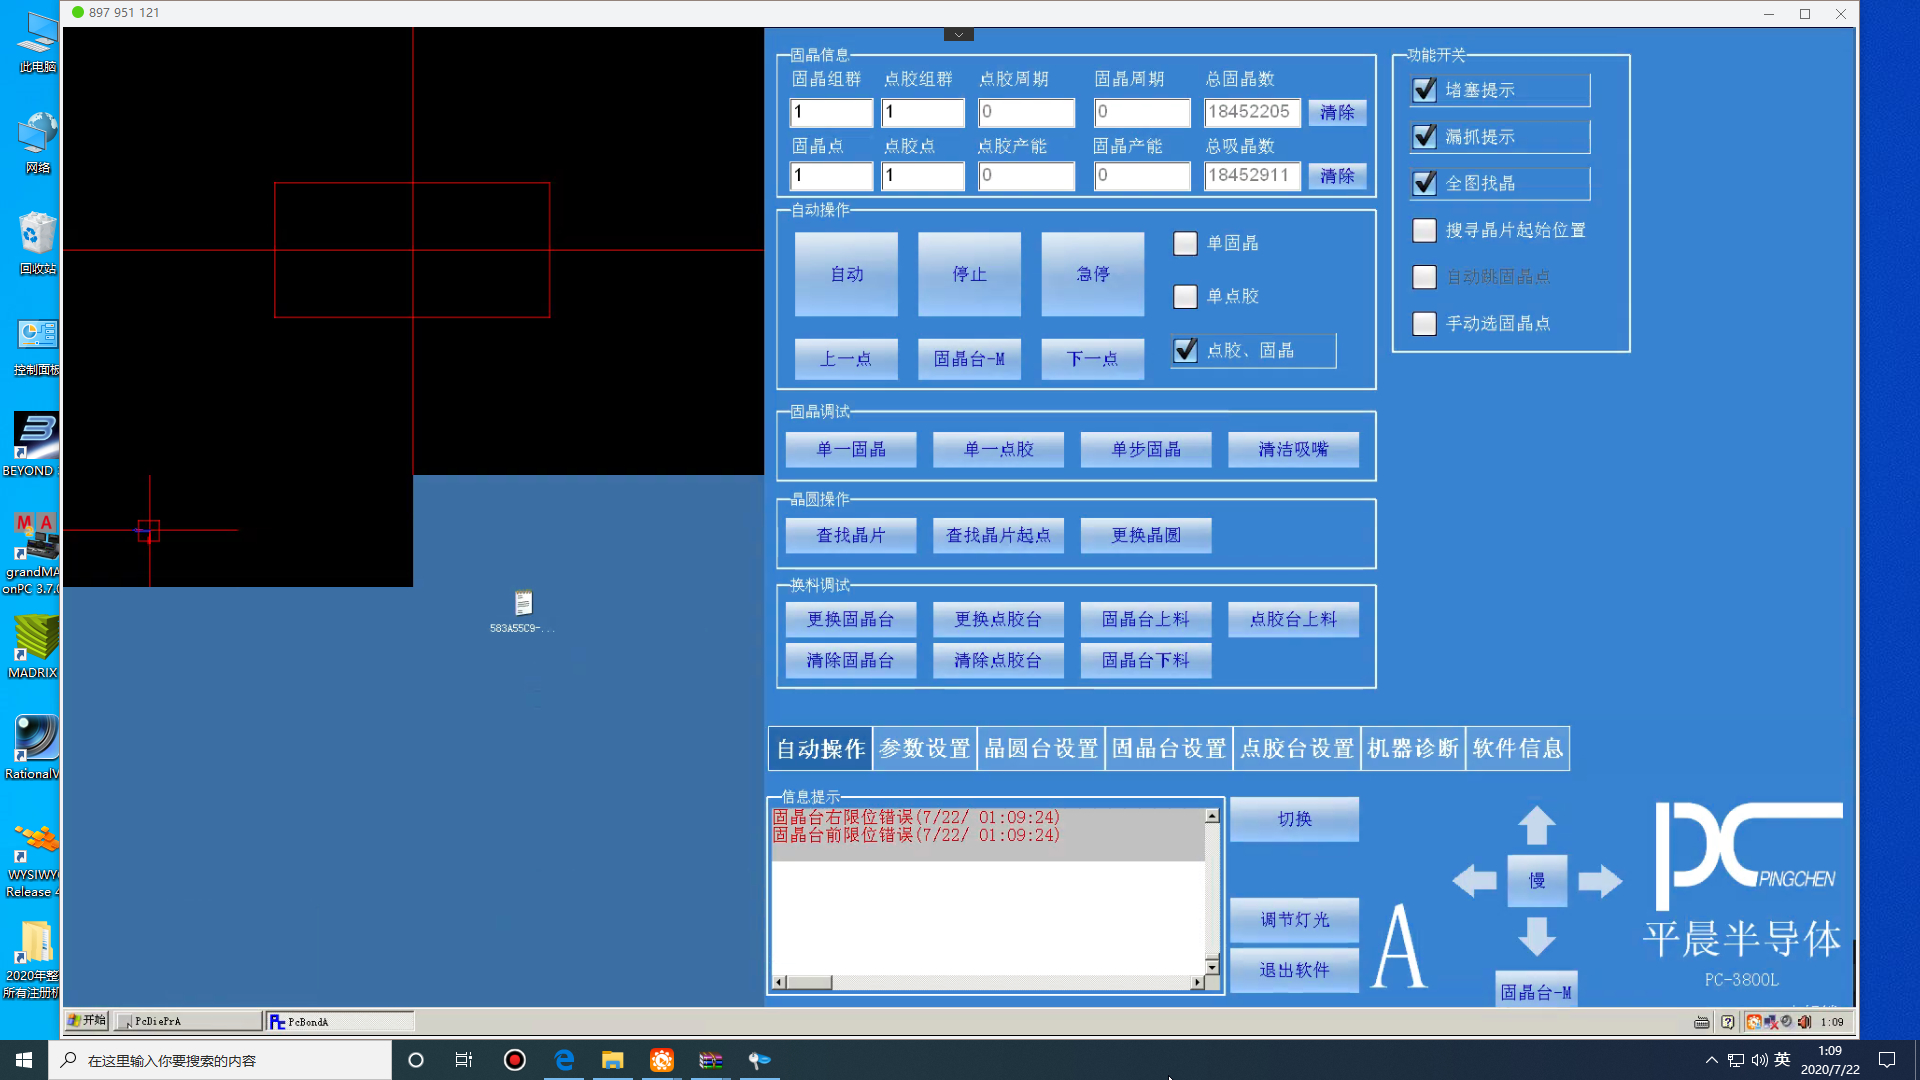Click message list scroll-up arrow
Viewport: 1920px width, 1080px height.
coord(1212,817)
